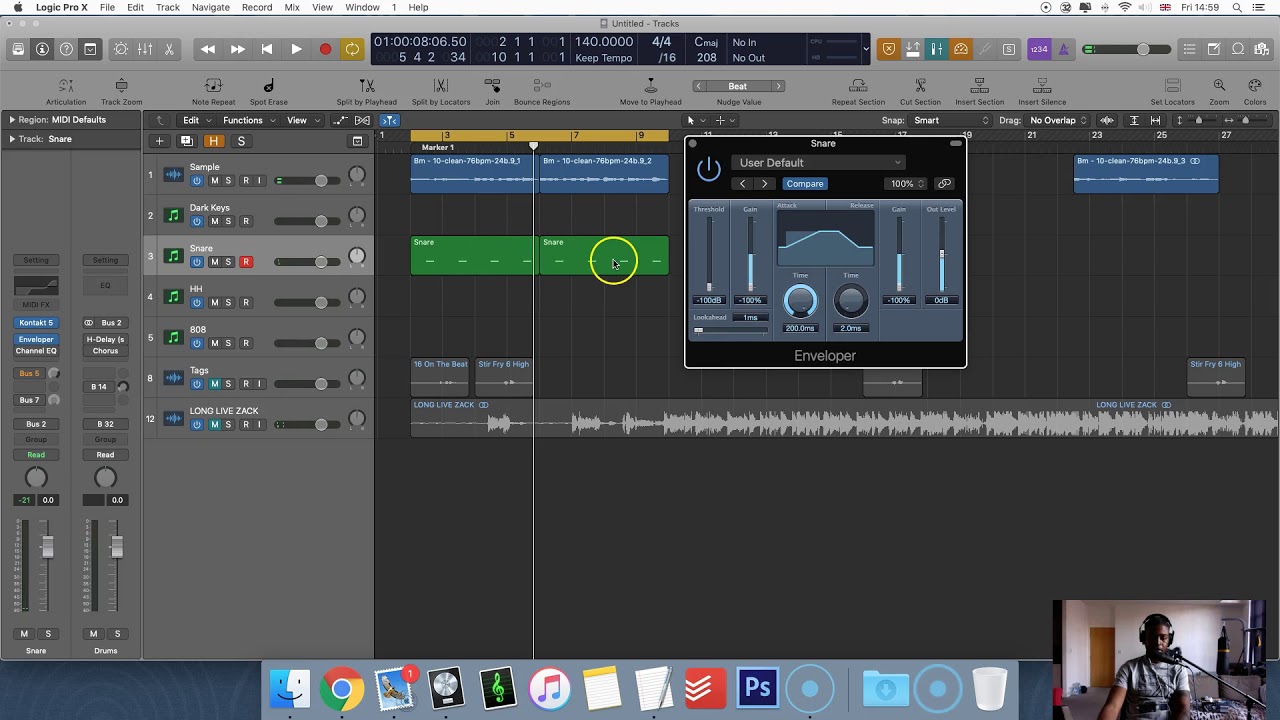Image resolution: width=1280 pixels, height=720 pixels.
Task: Open the Snap Smart dropdown
Action: [x=950, y=120]
